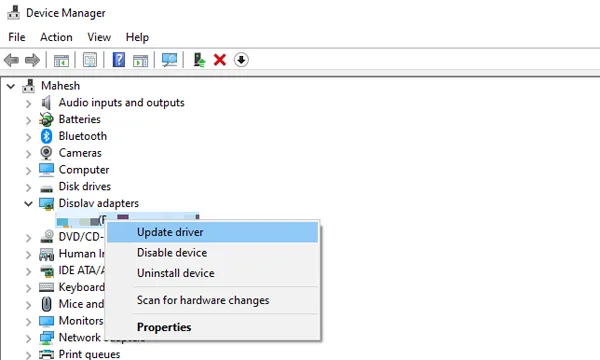Select the Cameras label

click(80, 153)
